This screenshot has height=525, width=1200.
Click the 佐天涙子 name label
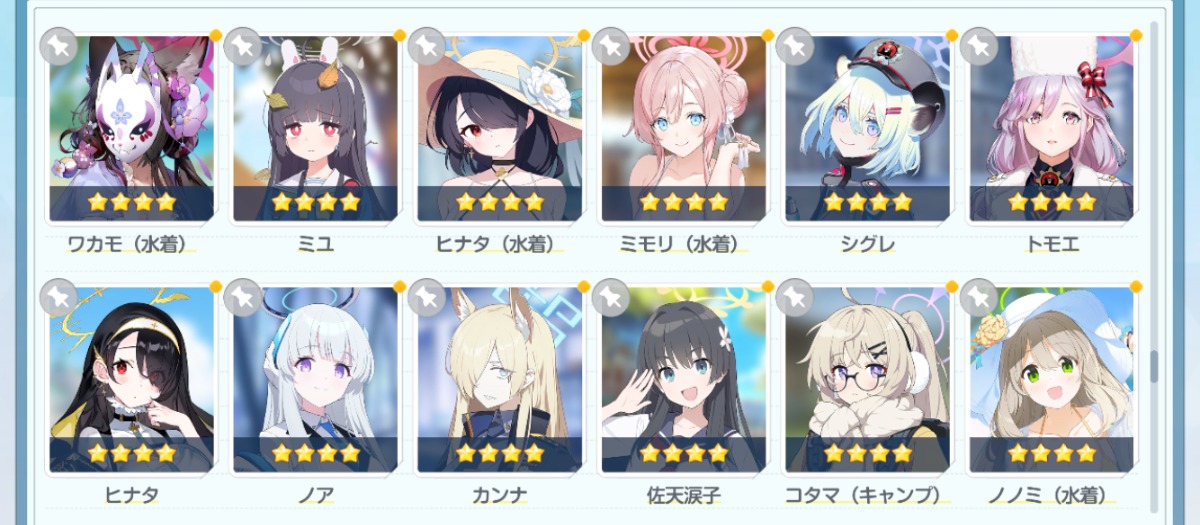[683, 495]
